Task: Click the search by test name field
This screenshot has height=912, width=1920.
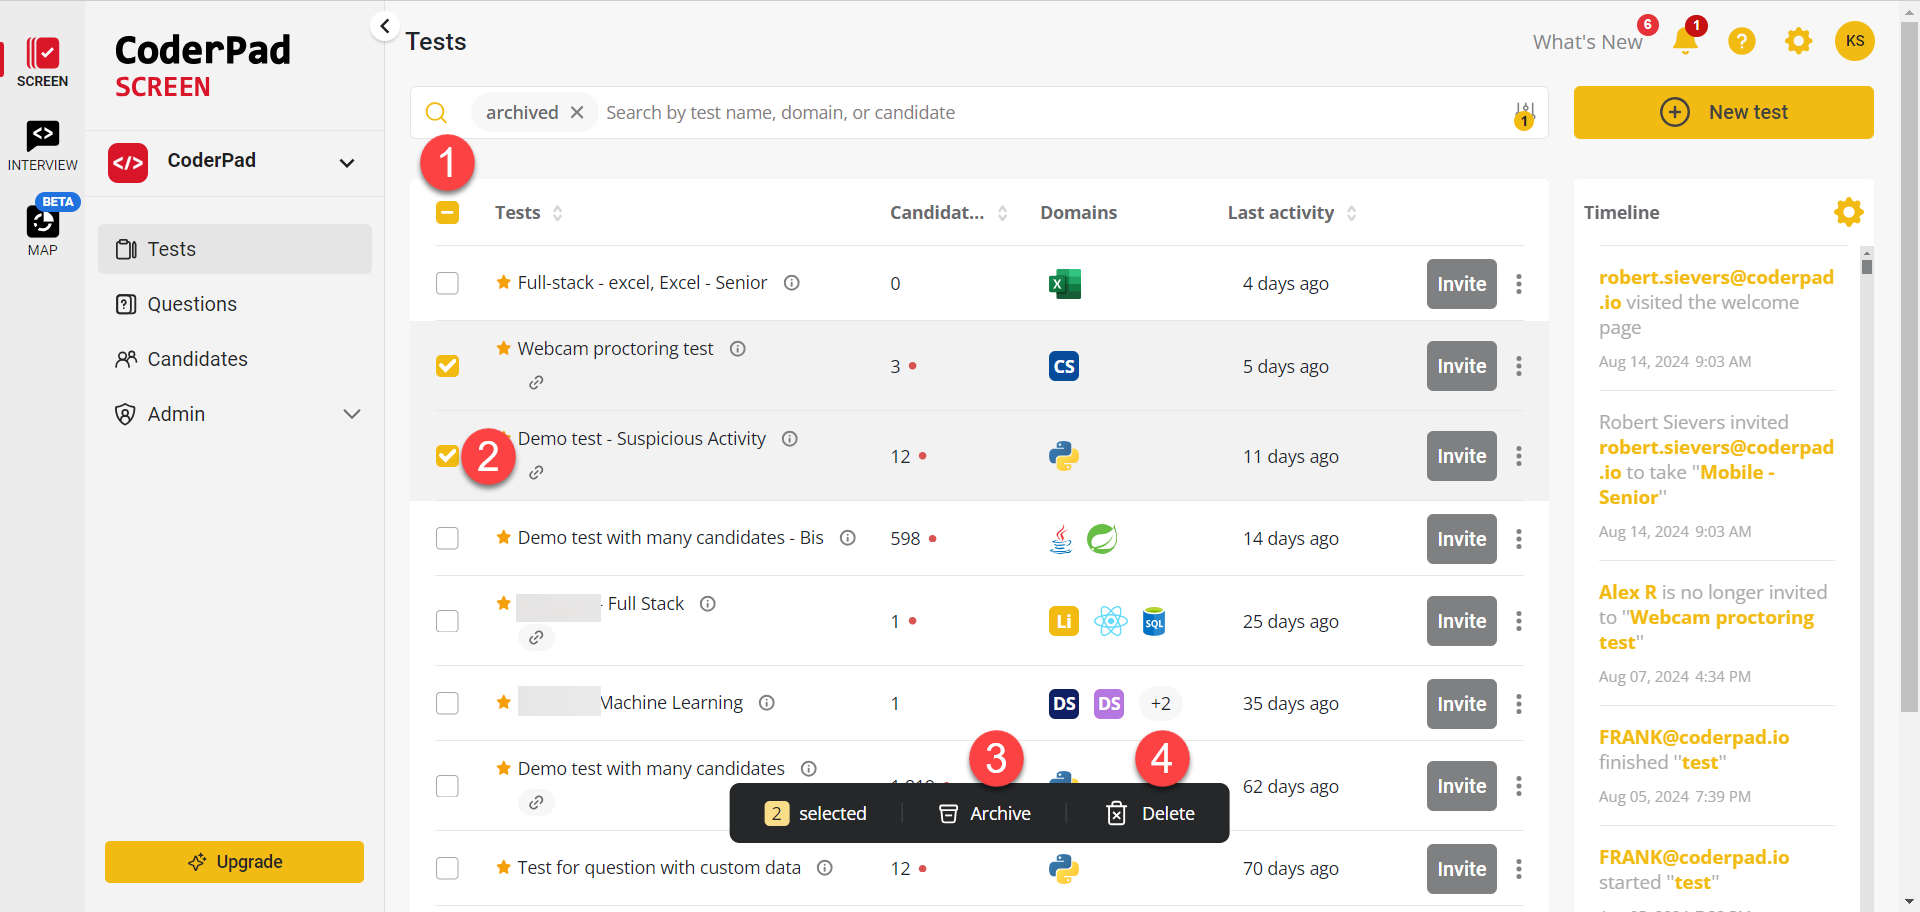Action: coord(1050,113)
